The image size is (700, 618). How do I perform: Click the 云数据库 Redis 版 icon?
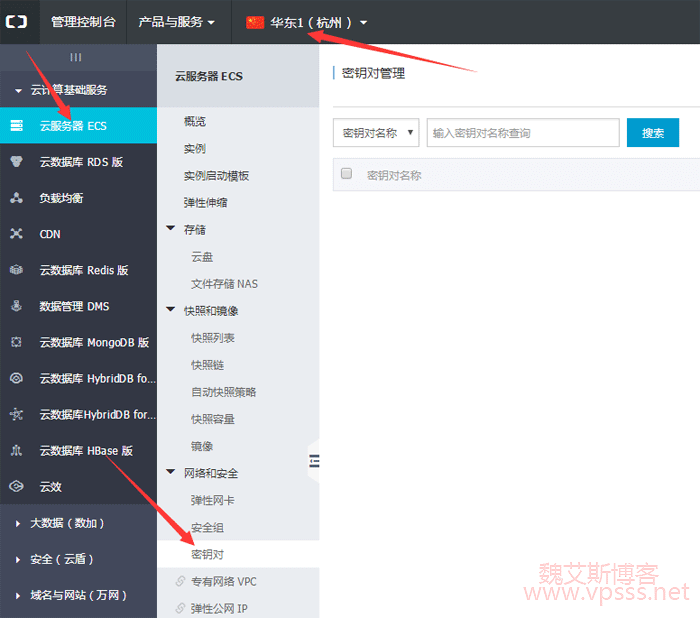click(x=16, y=270)
